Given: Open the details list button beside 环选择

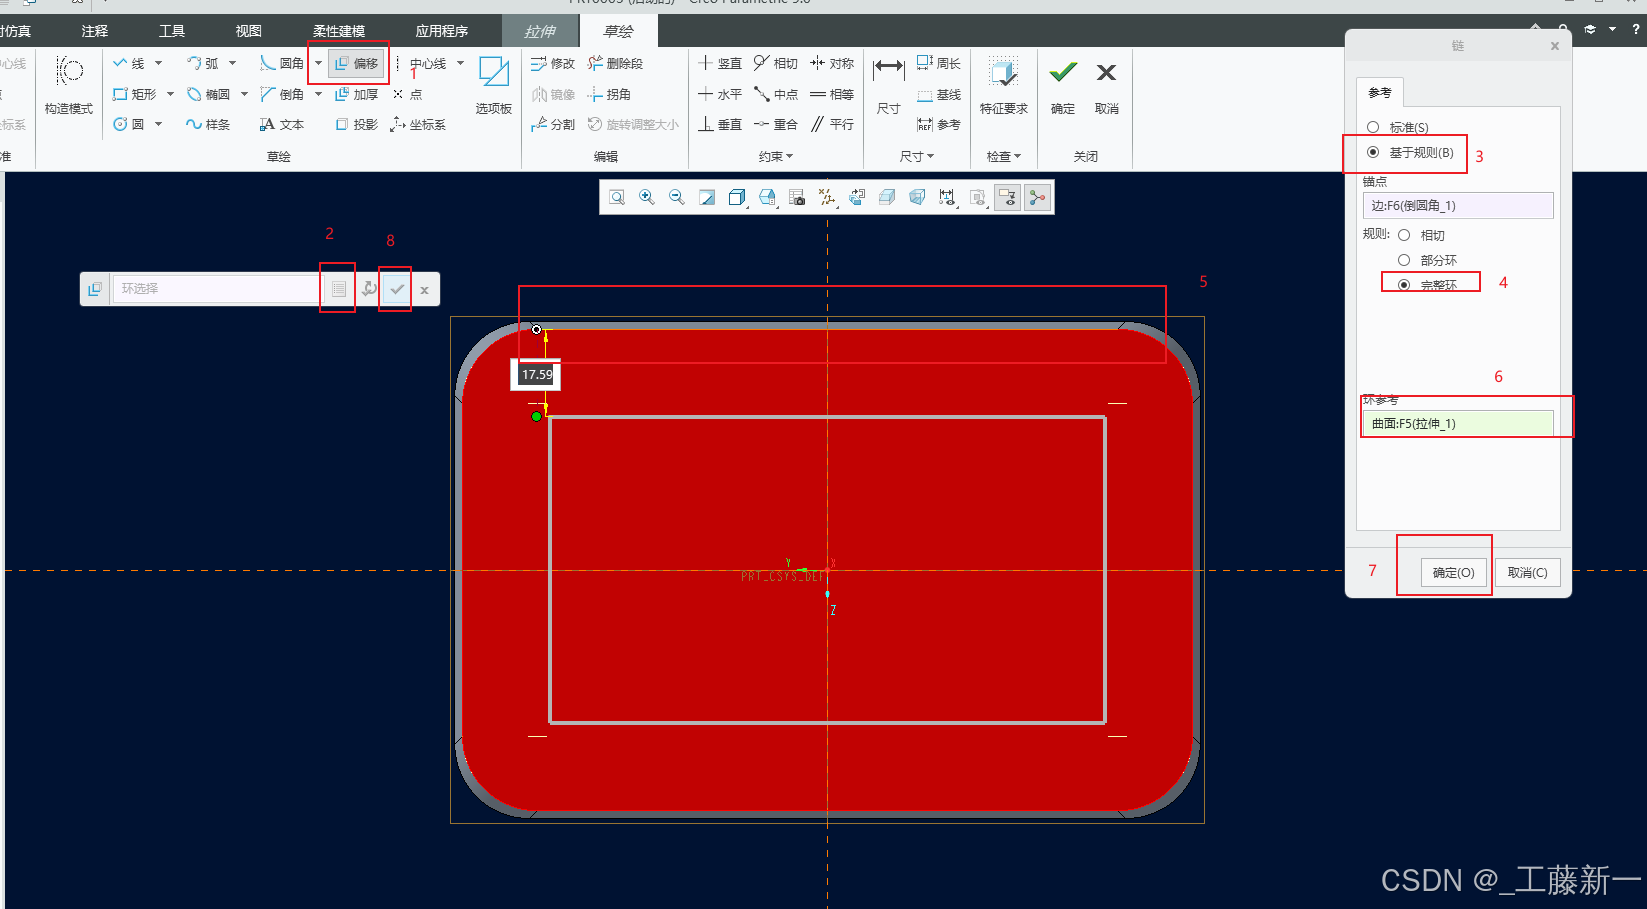Looking at the screenshot, I should (x=339, y=289).
